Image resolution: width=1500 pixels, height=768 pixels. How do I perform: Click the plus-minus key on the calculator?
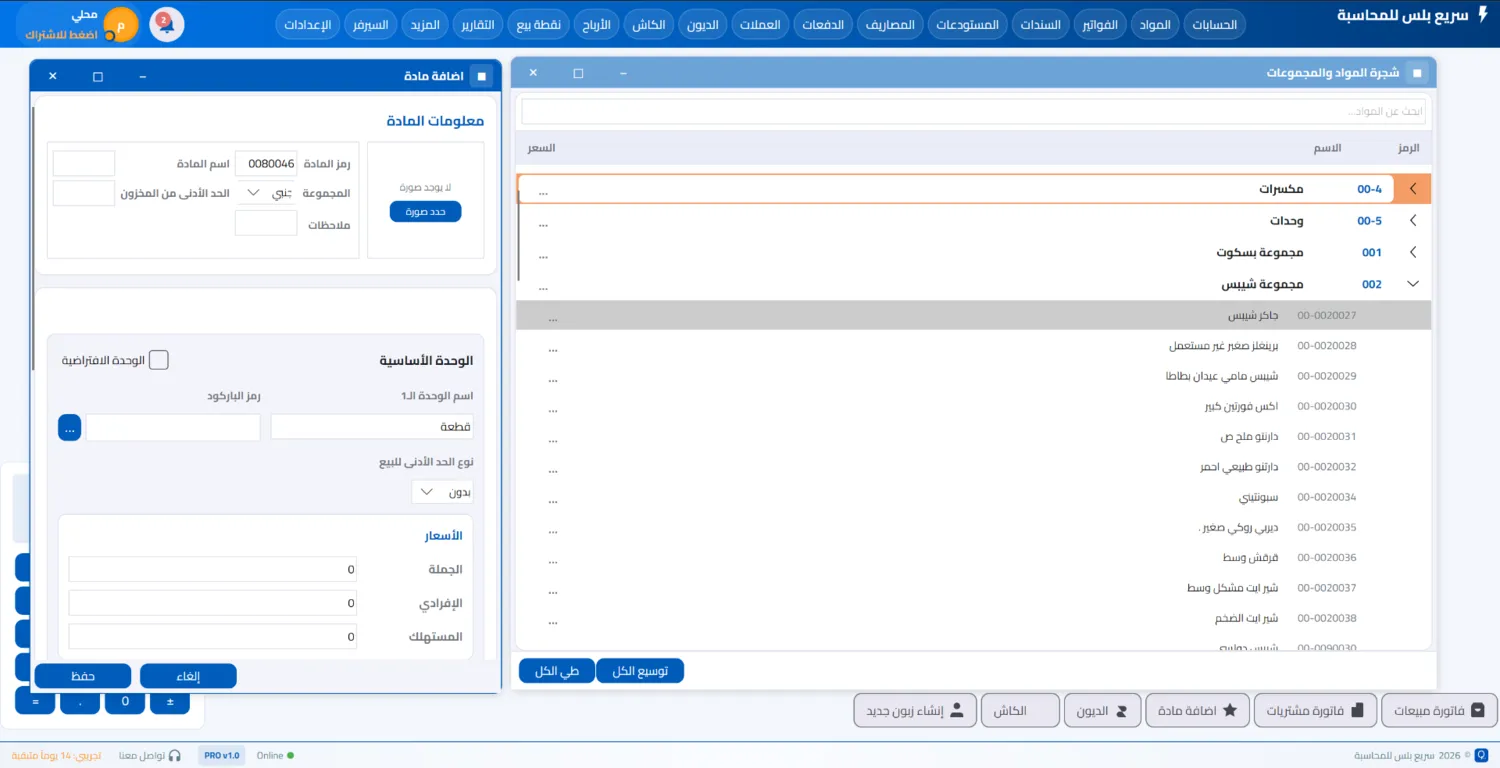[x=170, y=702]
